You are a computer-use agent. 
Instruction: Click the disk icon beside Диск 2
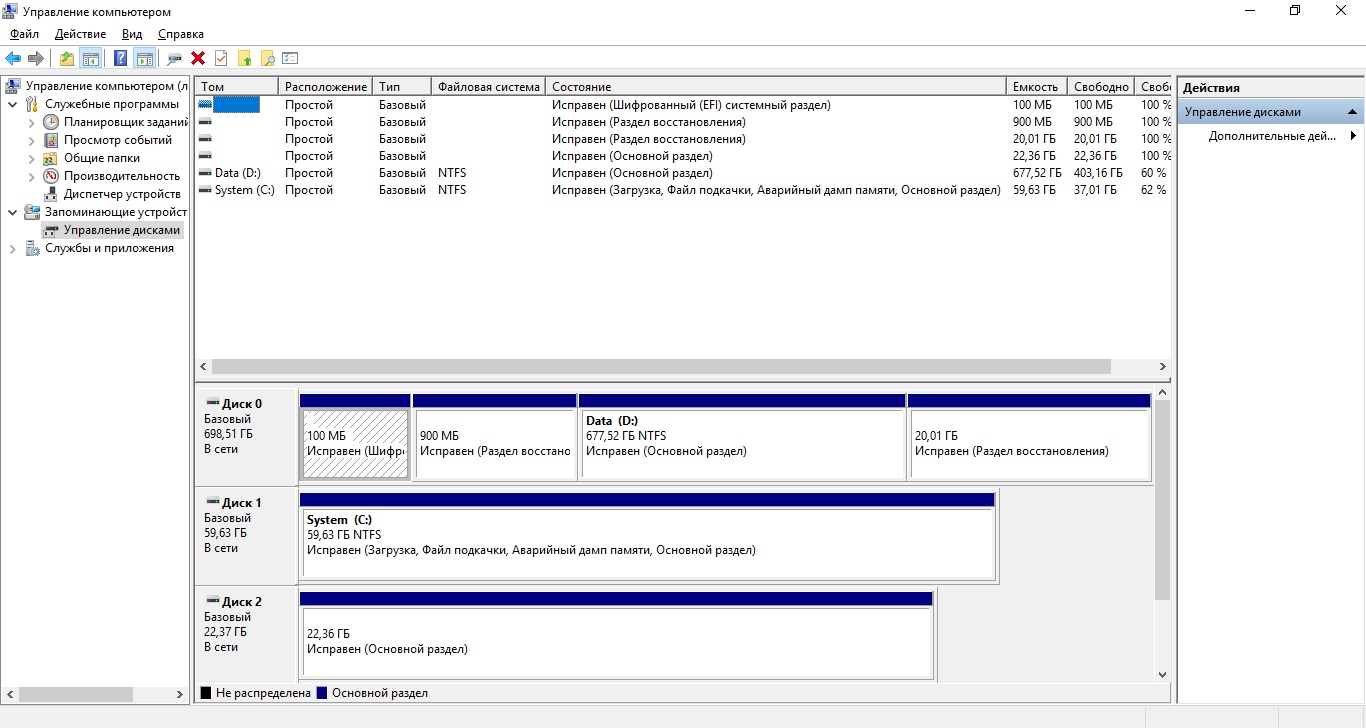213,601
